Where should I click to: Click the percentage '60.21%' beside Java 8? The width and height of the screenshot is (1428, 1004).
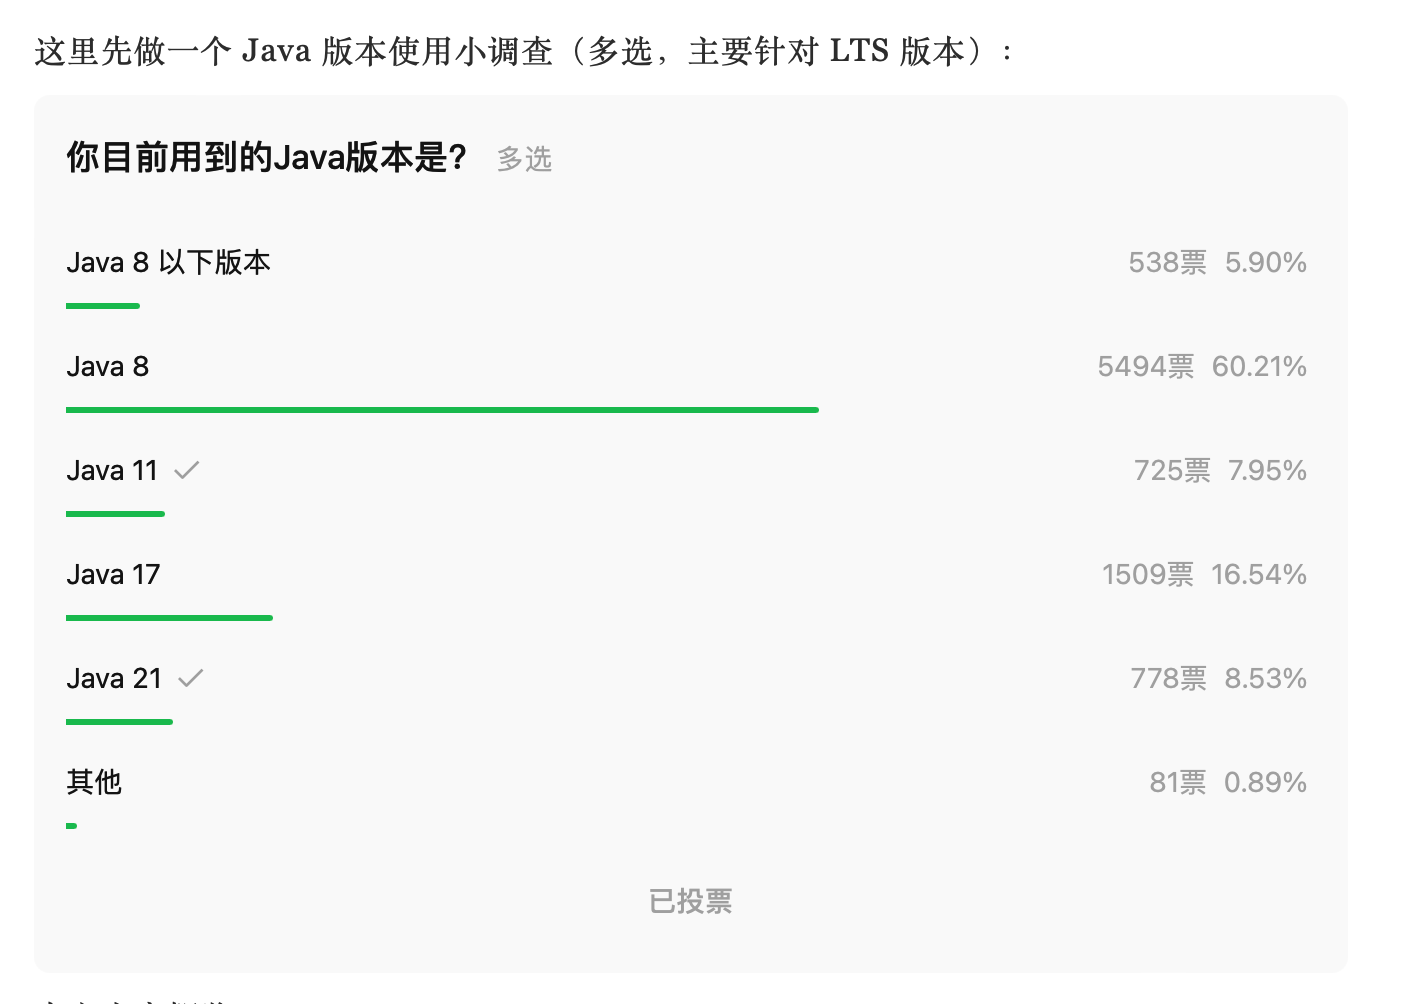pos(1262,366)
